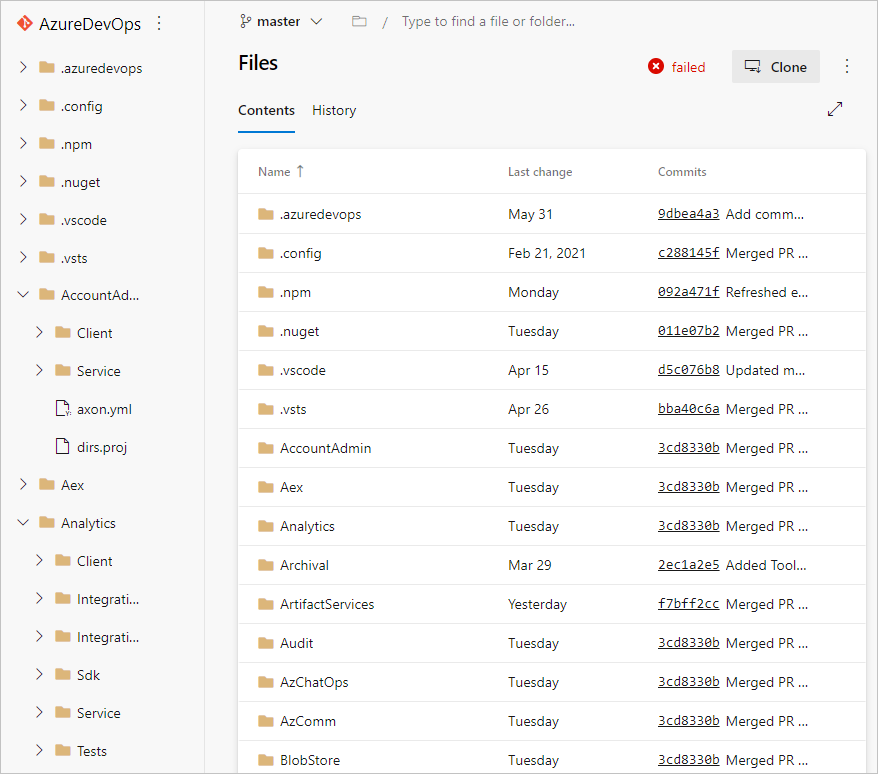Expand the .nuget folder in the sidebar
This screenshot has height=774, width=878.
(23, 181)
